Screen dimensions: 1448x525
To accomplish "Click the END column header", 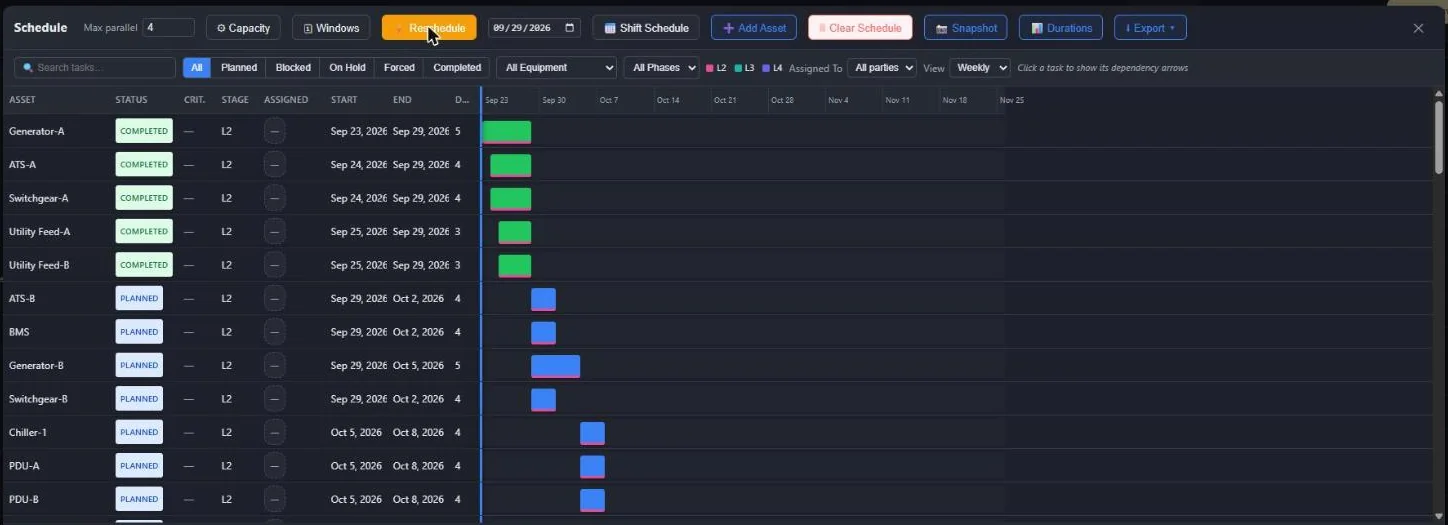I will pos(402,100).
